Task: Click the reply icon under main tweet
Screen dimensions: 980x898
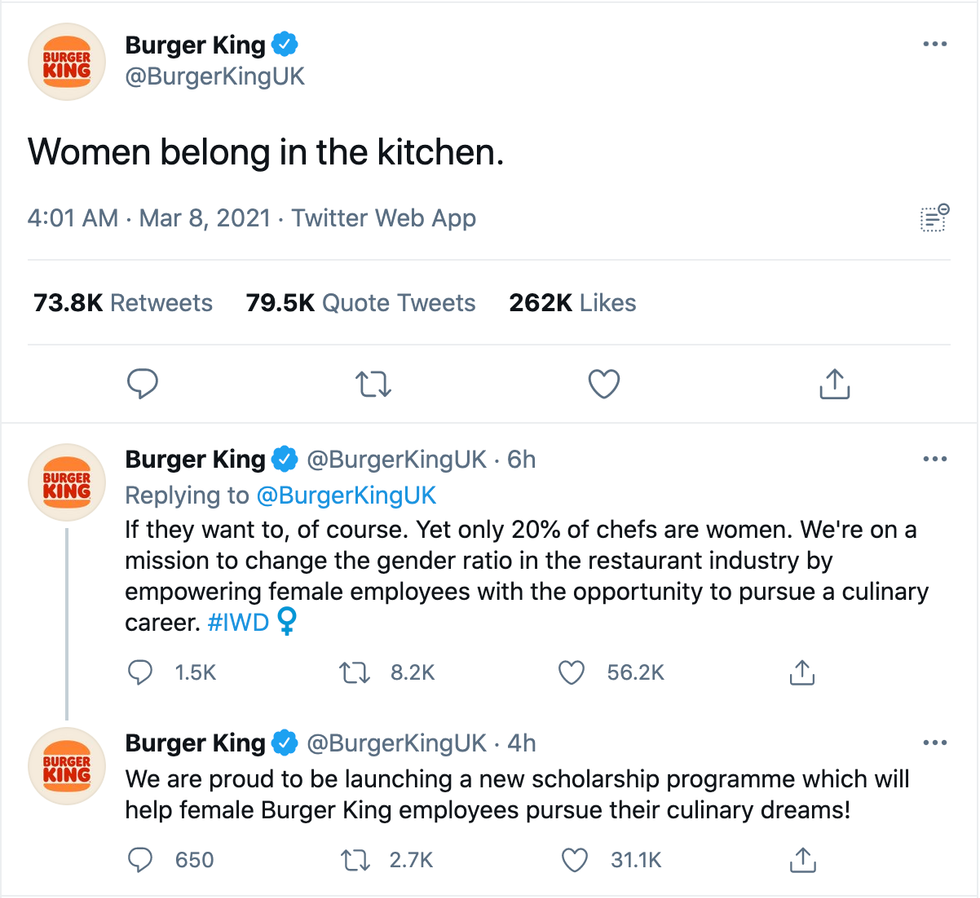Action: 144,384
